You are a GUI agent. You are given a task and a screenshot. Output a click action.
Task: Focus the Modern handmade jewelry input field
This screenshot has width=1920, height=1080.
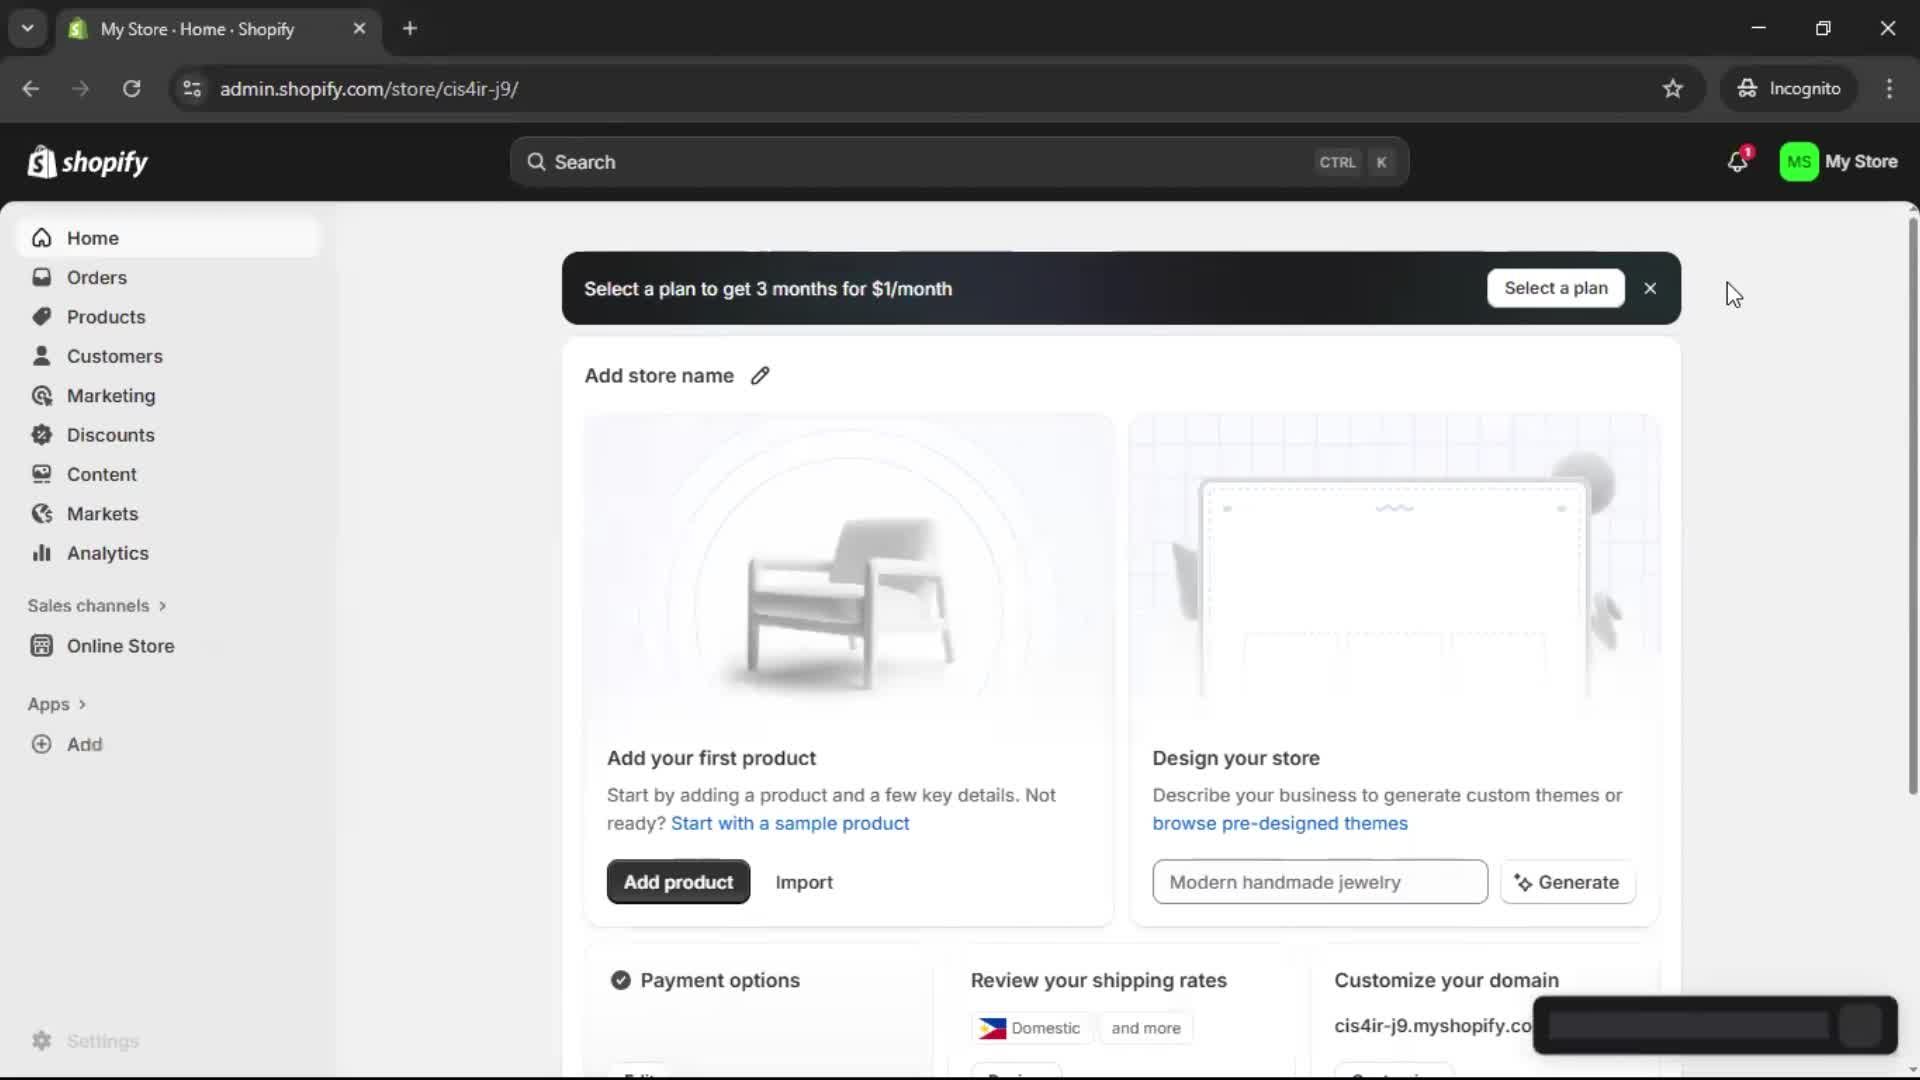point(1319,882)
